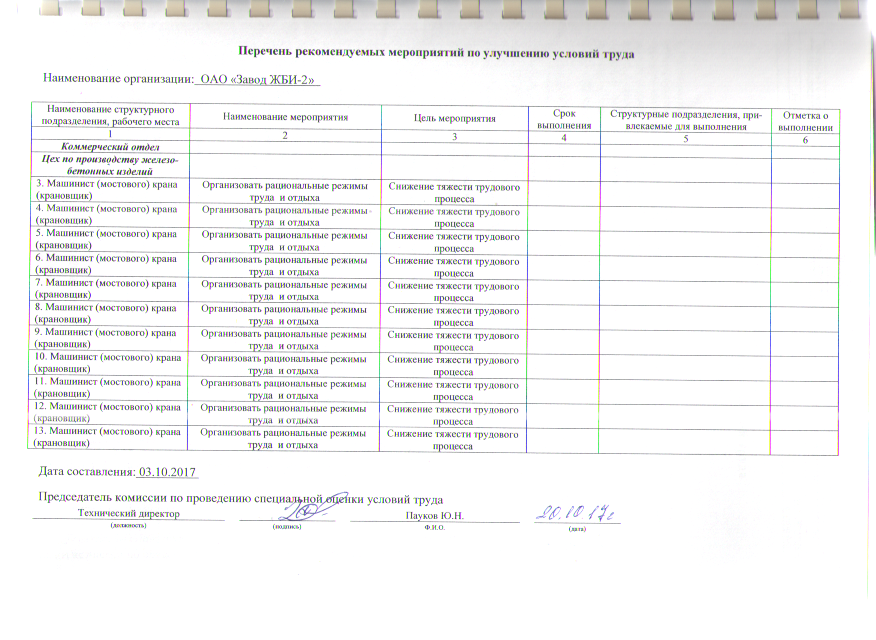Click the name "Пауков Ю.Н."
Image resolution: width=876 pixels, height=640 pixels.
[435, 515]
